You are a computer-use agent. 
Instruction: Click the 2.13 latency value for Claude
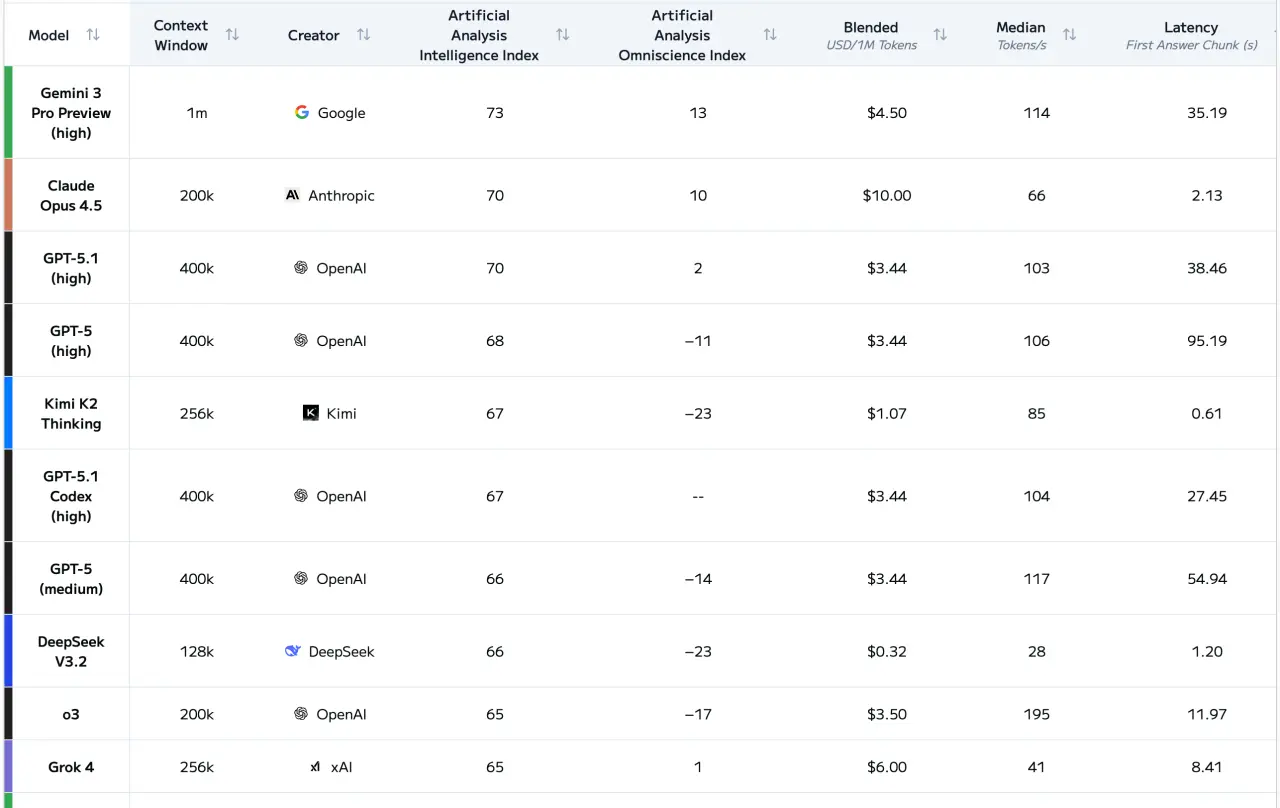click(x=1207, y=195)
